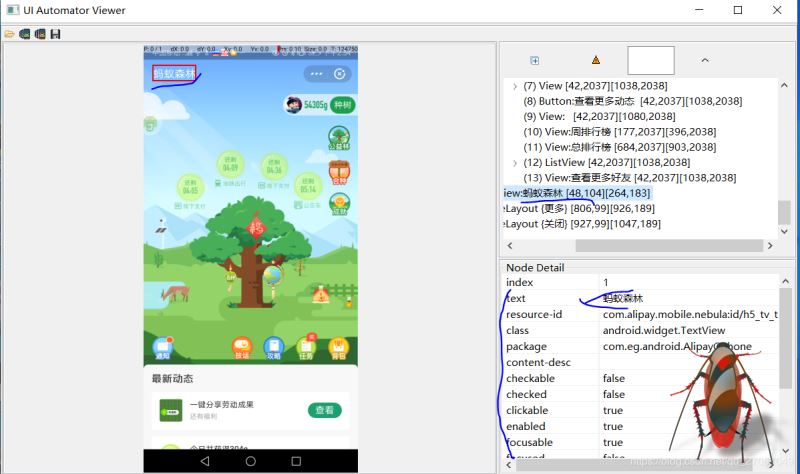Screen dimensions: 800x474
Task: Click the clickable true value
Action: (612, 410)
